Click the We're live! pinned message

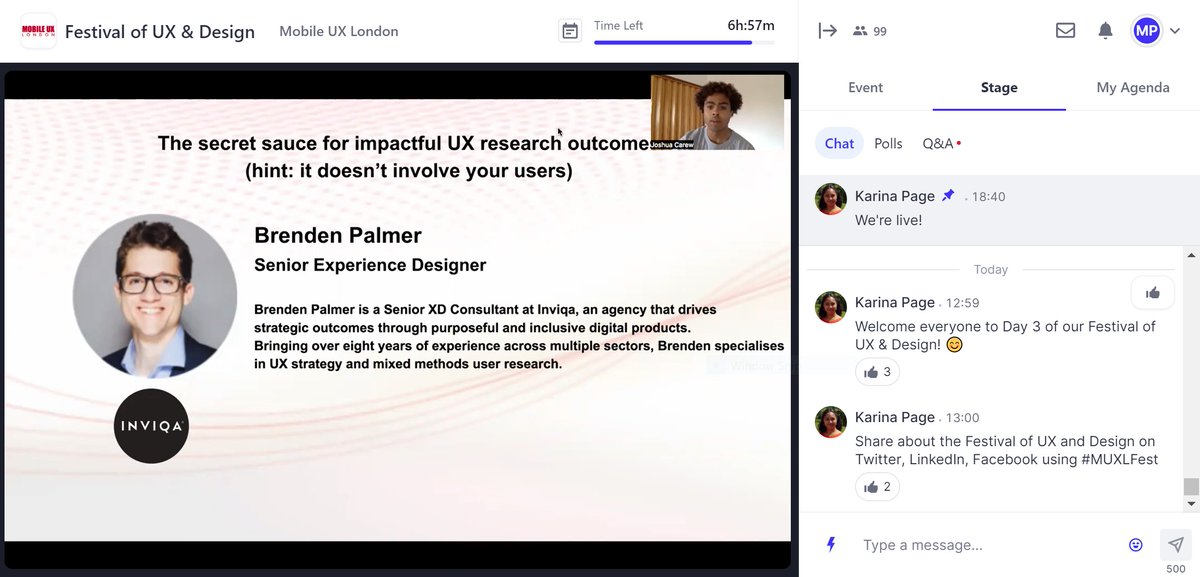889,220
